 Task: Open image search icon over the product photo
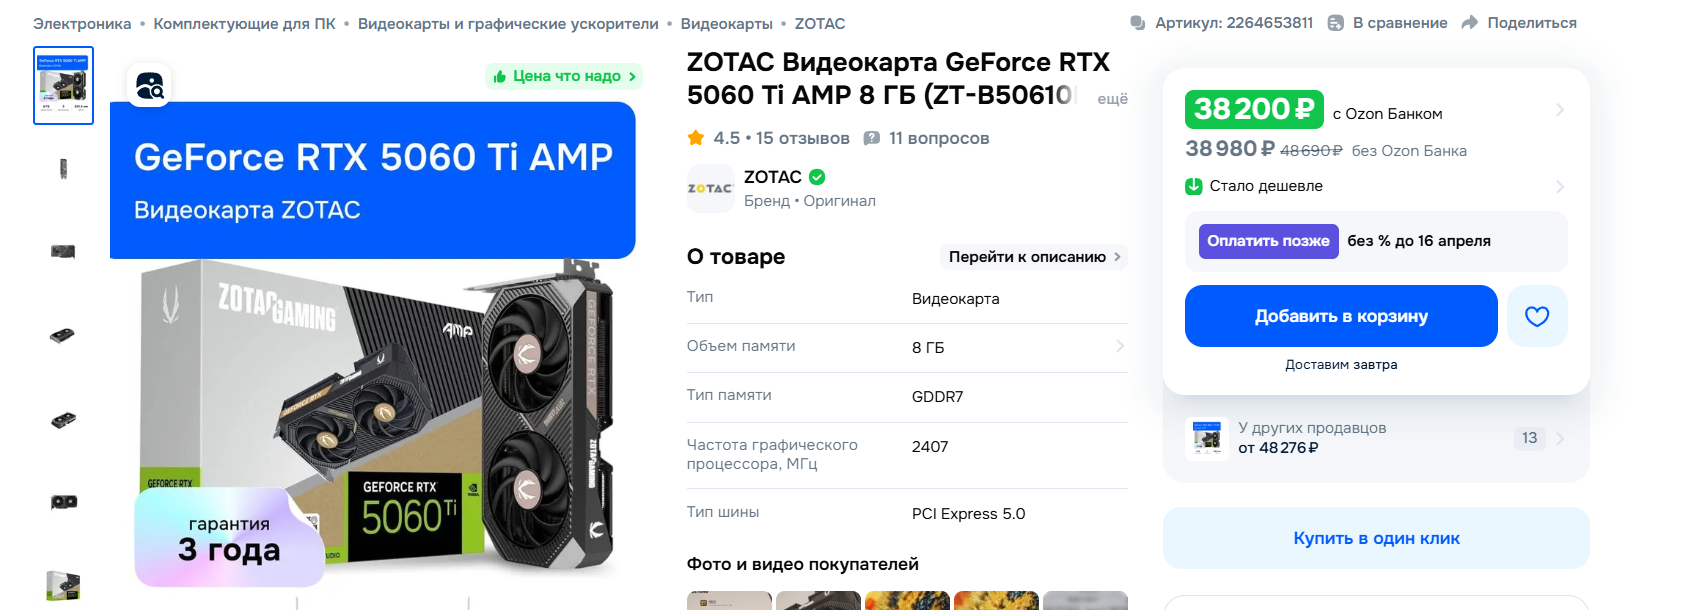149,86
